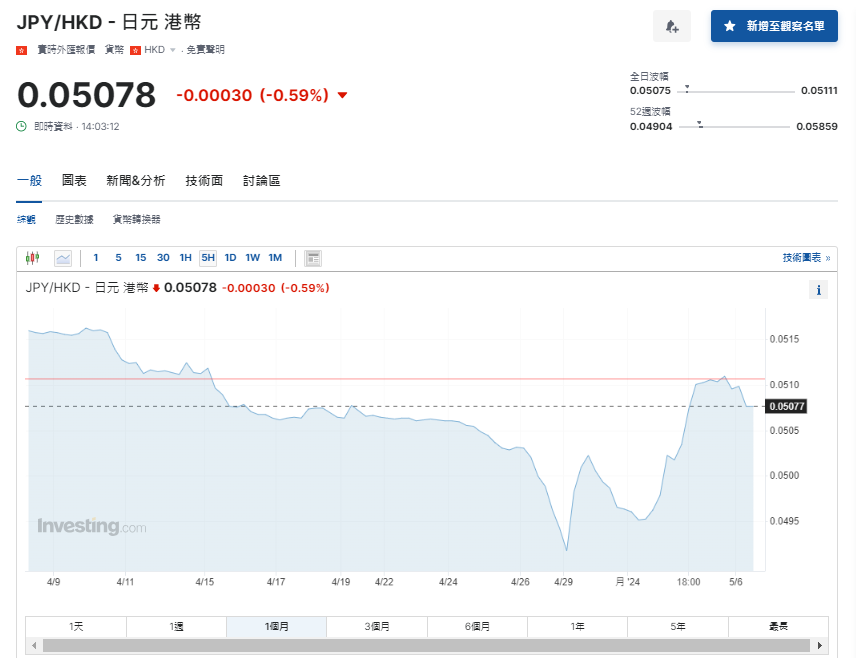The width and height of the screenshot is (856, 658).
Task: Click the flag icon next to 實時外匯報價
Action: [20, 49]
